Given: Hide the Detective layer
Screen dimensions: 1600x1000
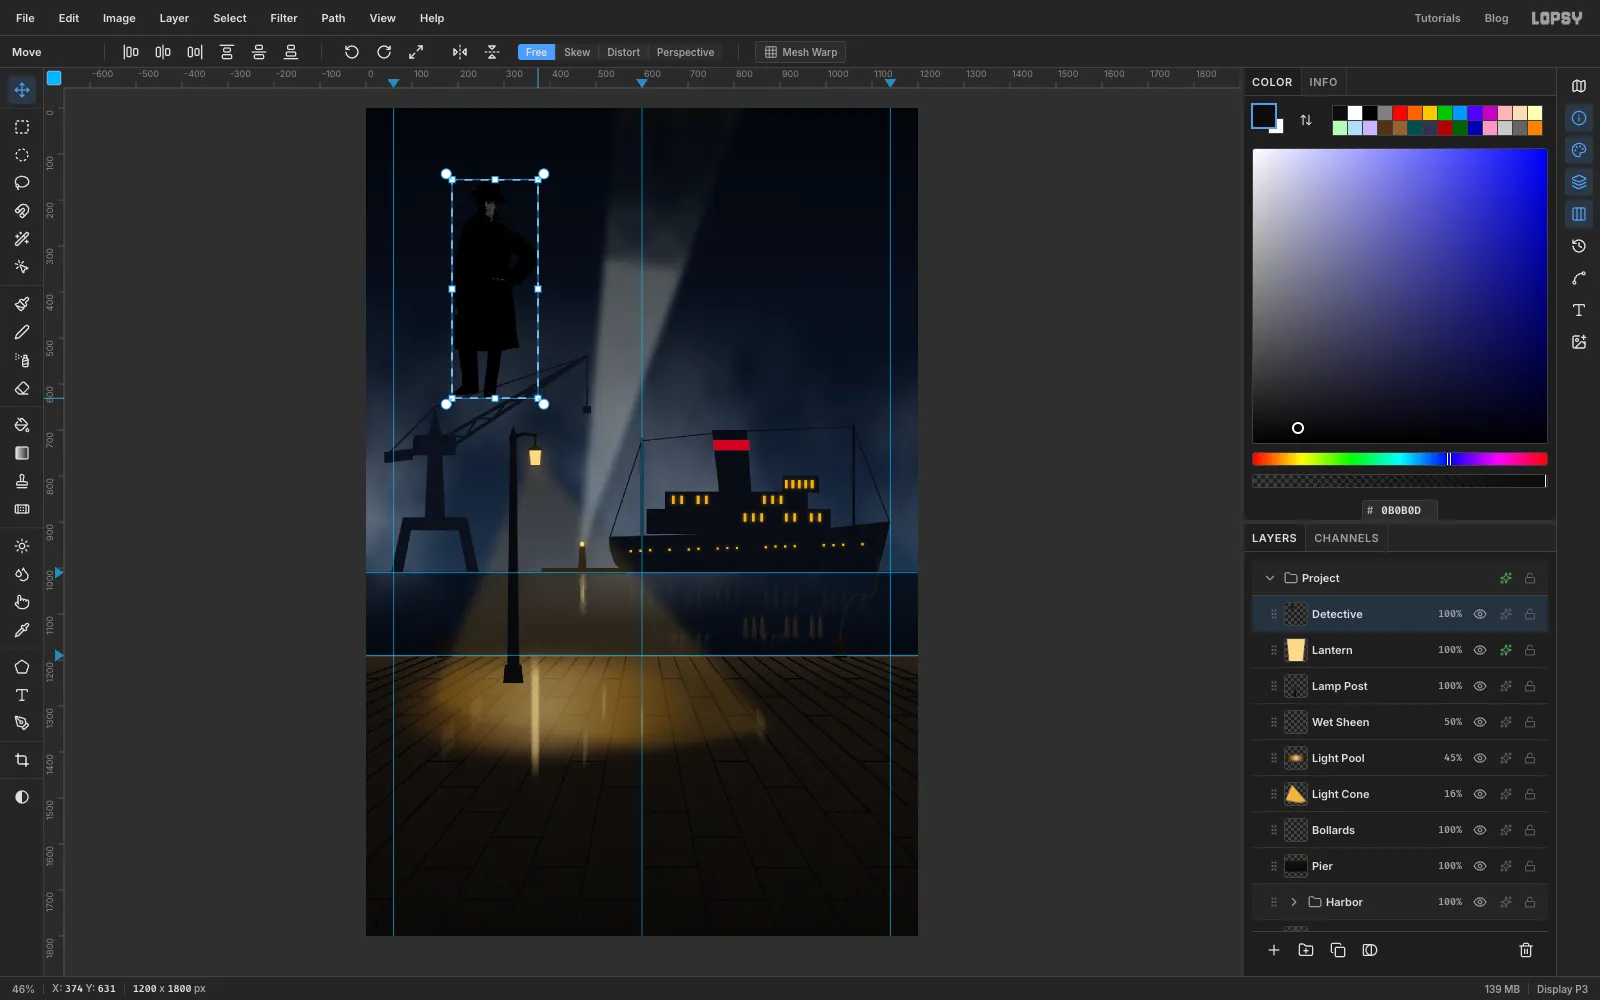Looking at the screenshot, I should click(x=1480, y=614).
